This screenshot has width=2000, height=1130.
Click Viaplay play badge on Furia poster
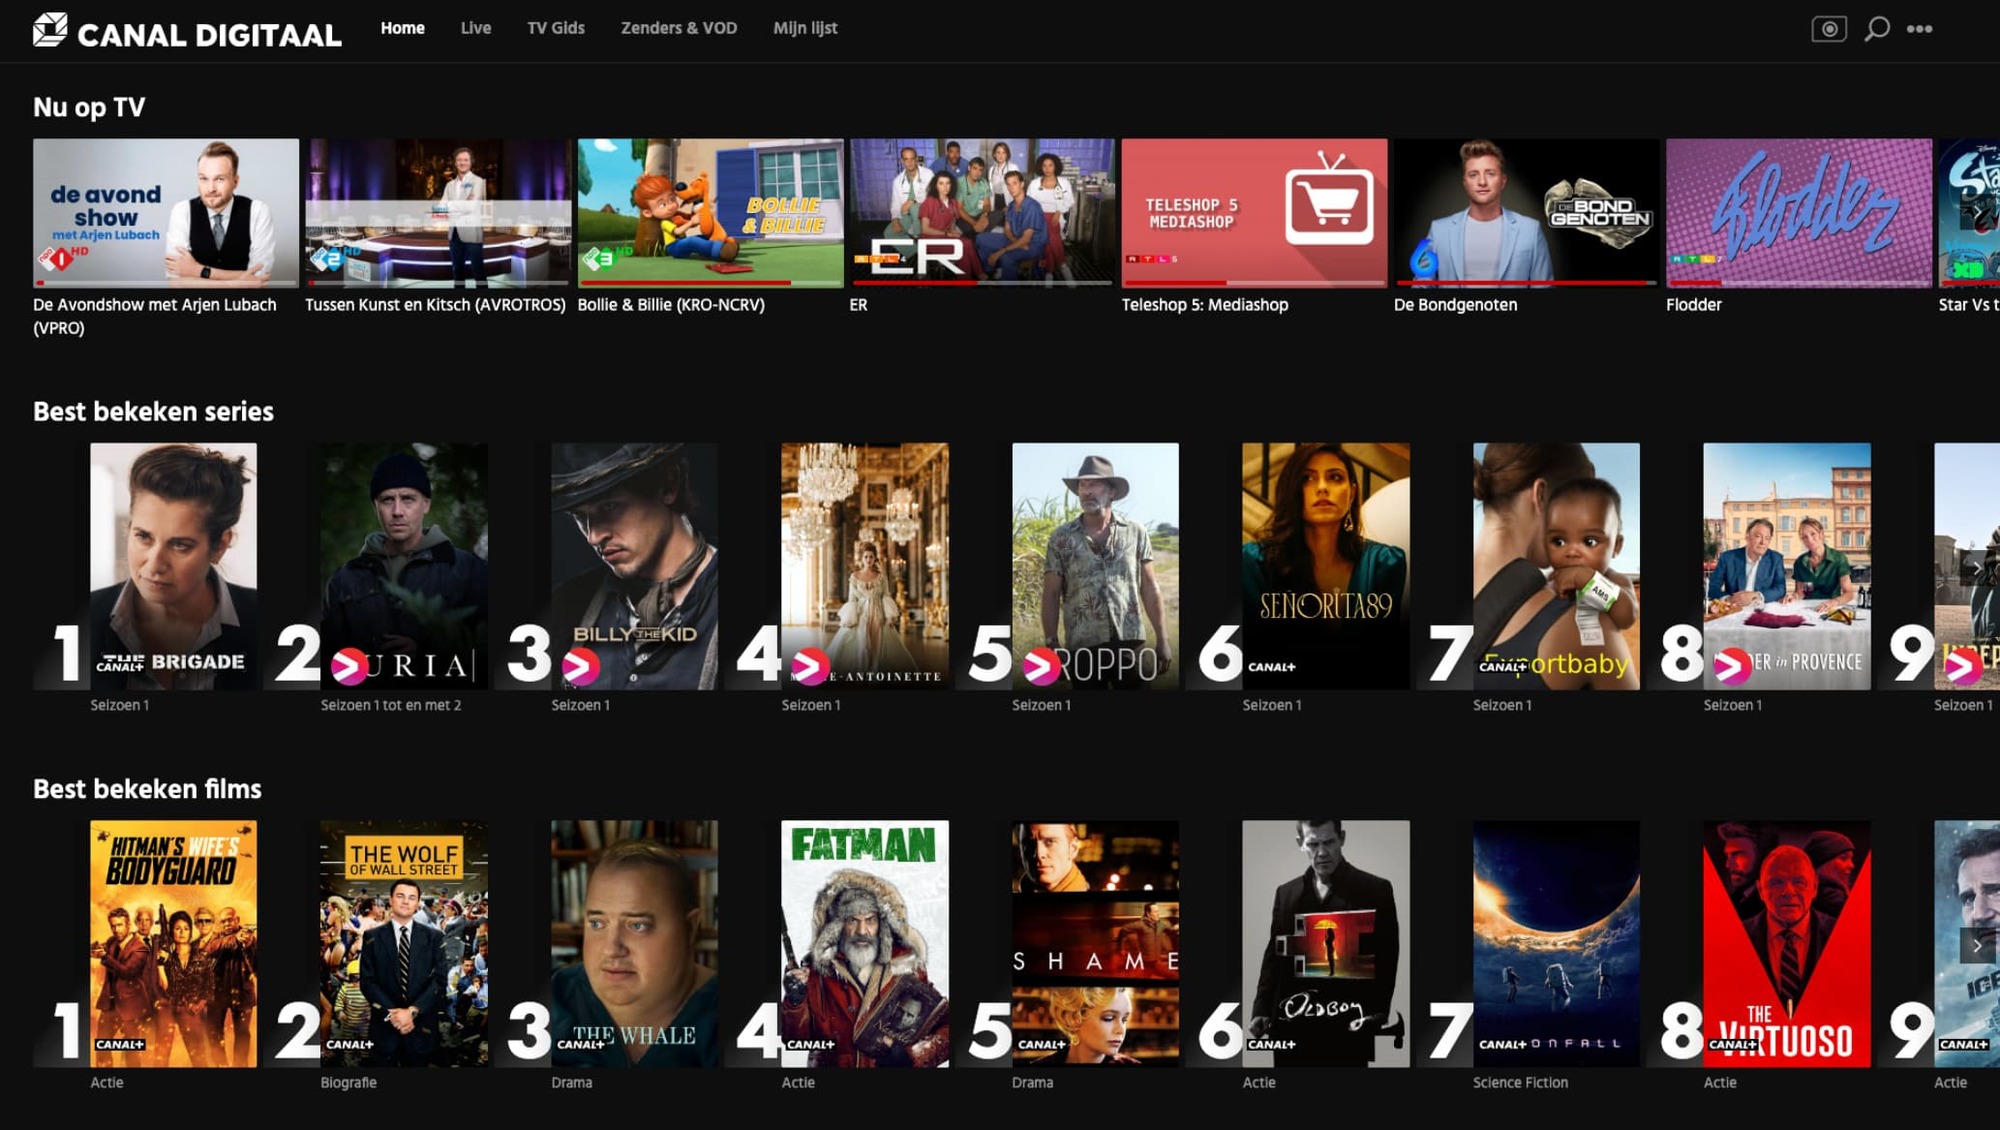[350, 665]
